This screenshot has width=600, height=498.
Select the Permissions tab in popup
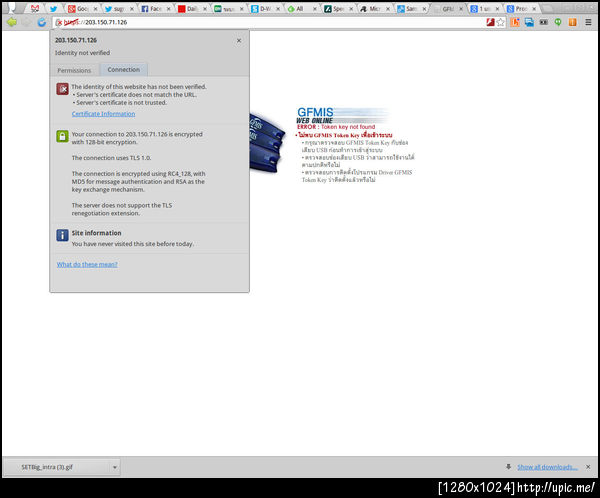pyautogui.click(x=74, y=70)
